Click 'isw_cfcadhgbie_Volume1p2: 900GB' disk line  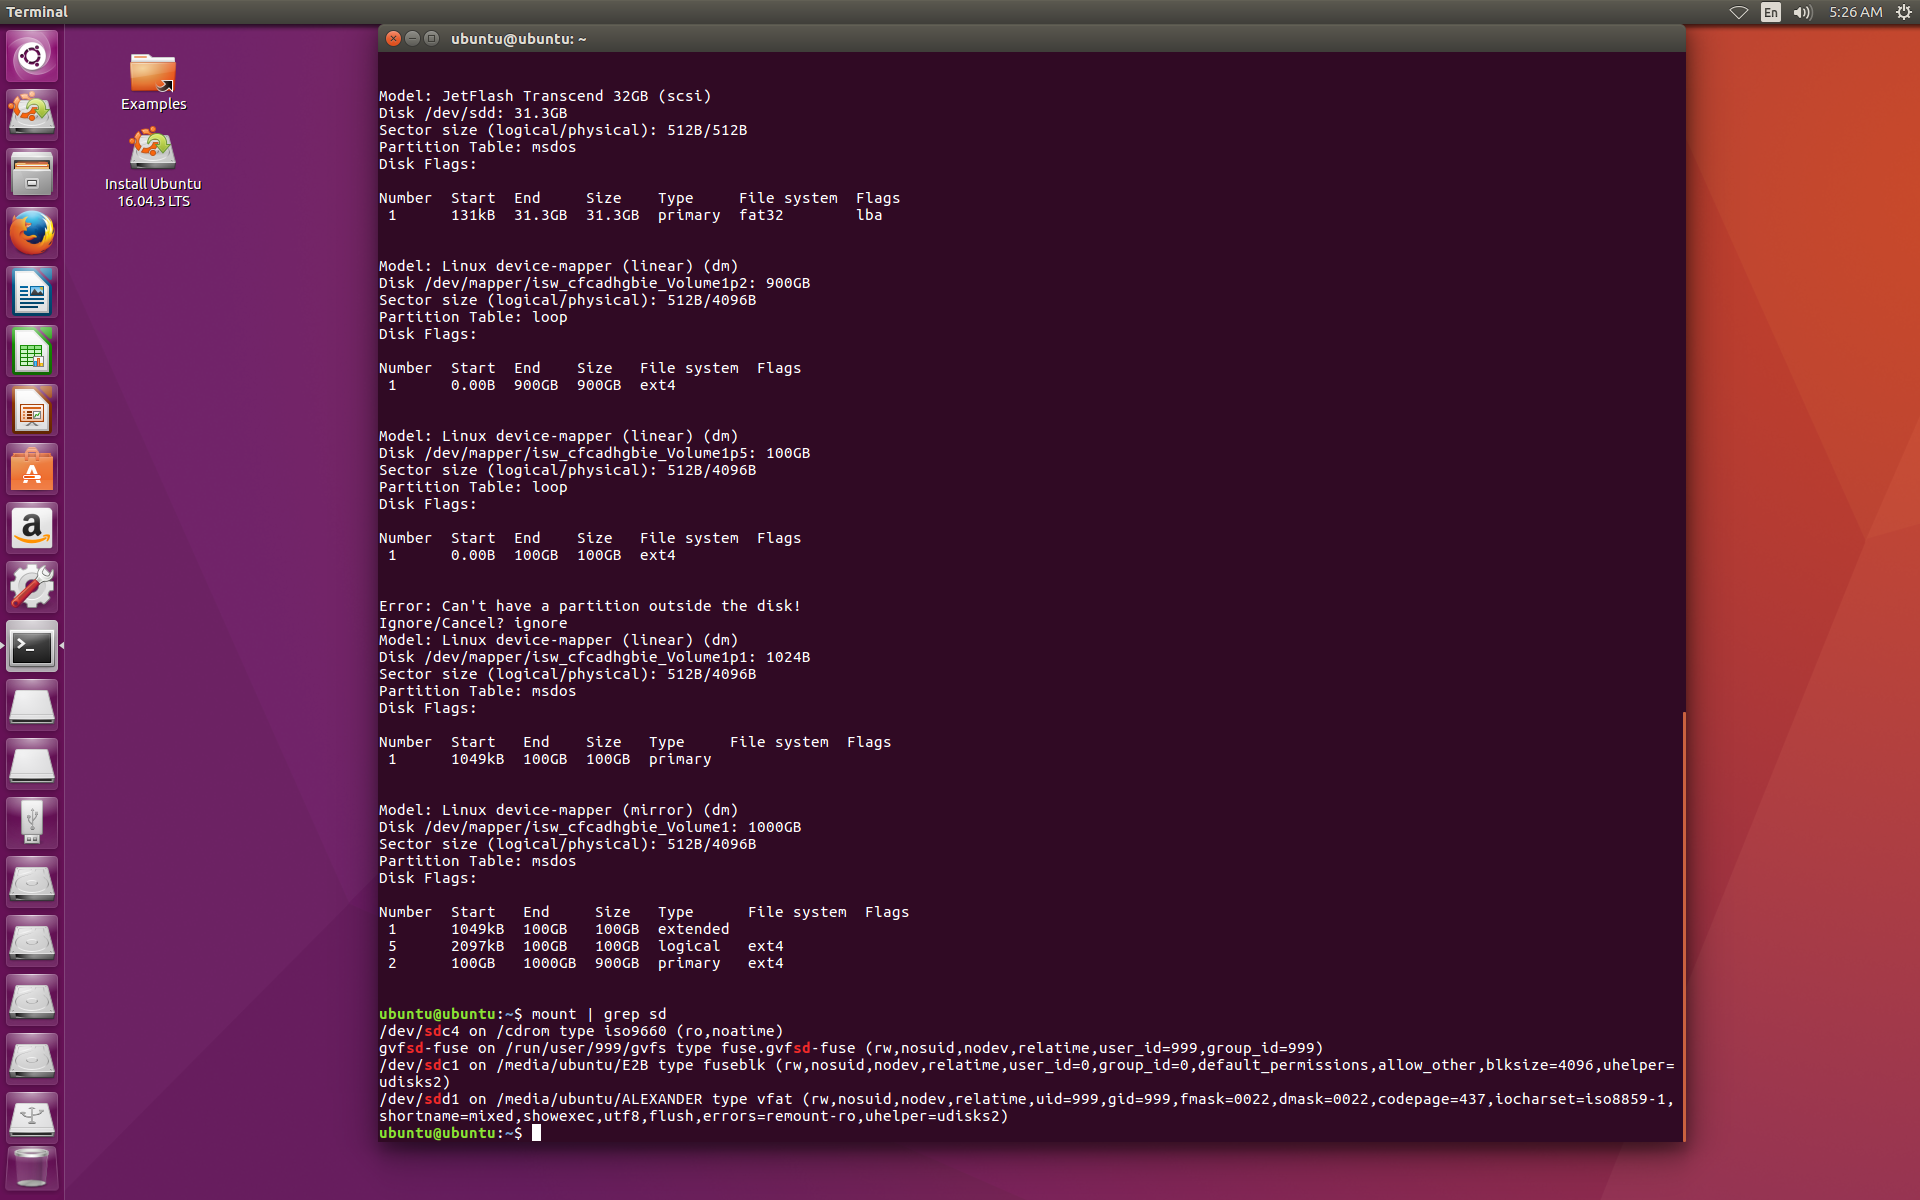(594, 283)
